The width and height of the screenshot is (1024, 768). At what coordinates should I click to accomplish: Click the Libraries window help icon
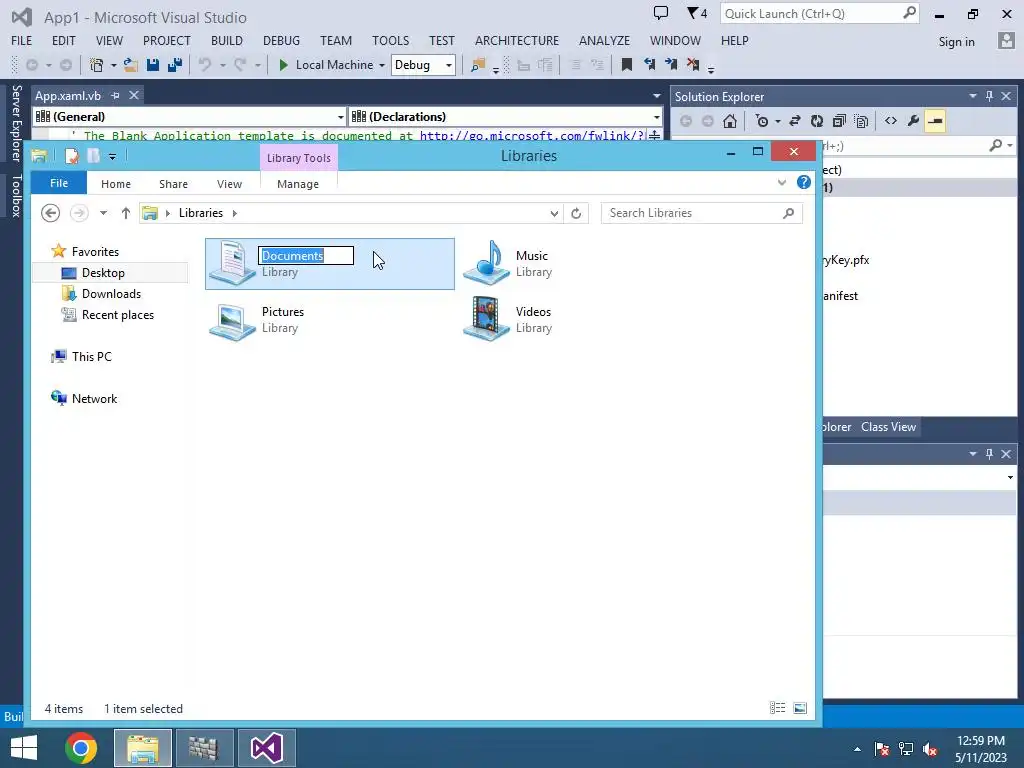tap(804, 183)
